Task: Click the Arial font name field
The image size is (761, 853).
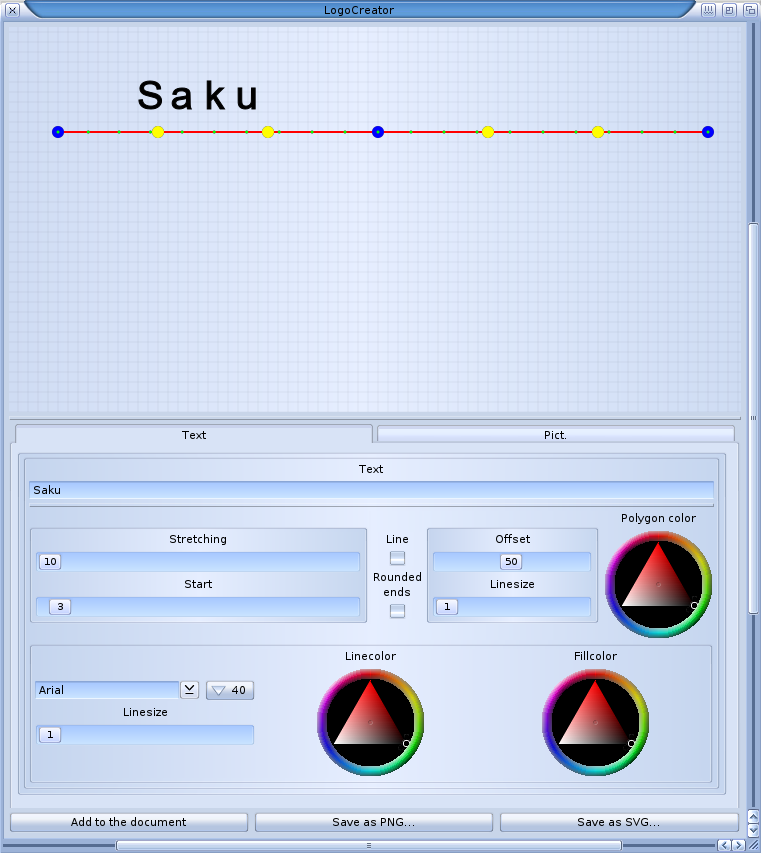Action: 107,690
